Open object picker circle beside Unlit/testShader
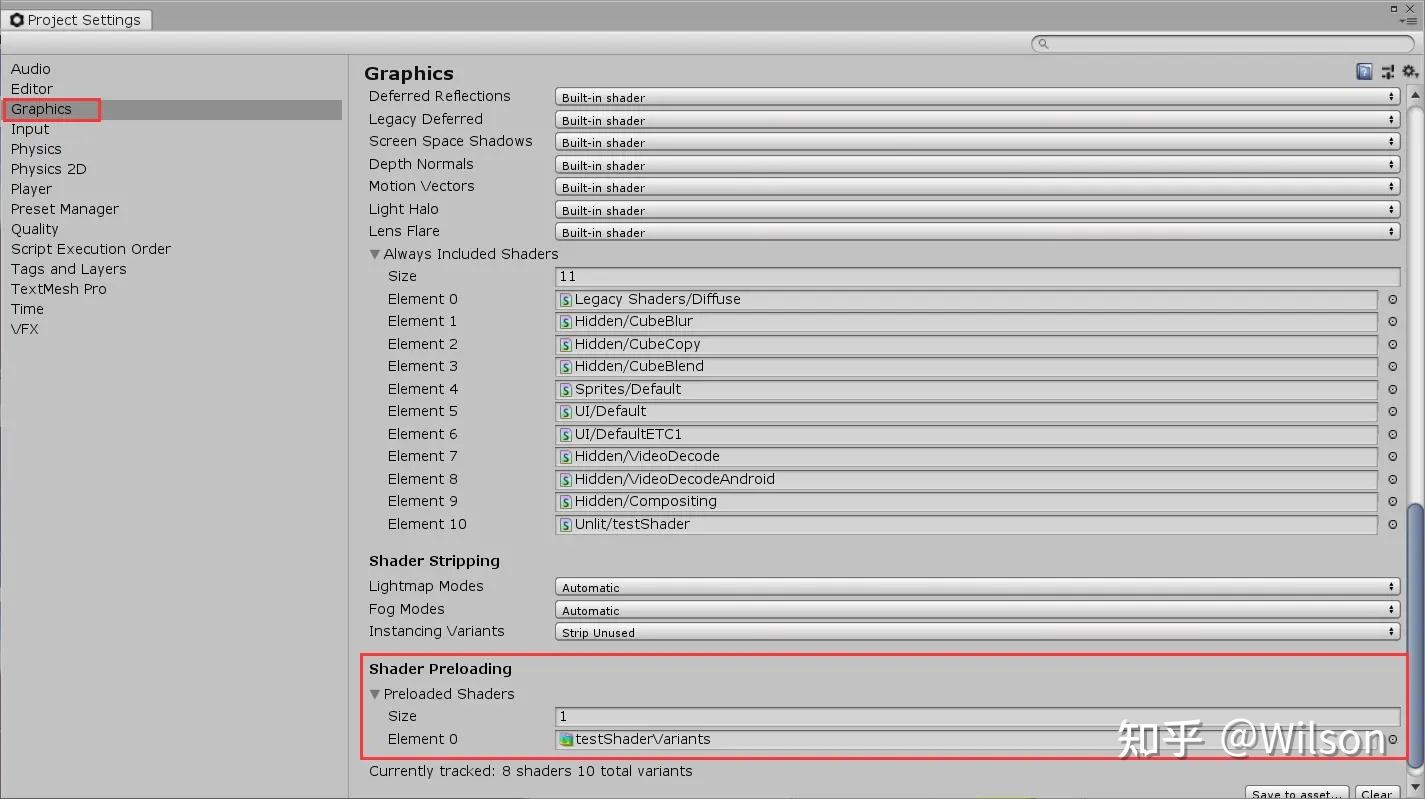Image resolution: width=1425 pixels, height=799 pixels. (x=1392, y=524)
